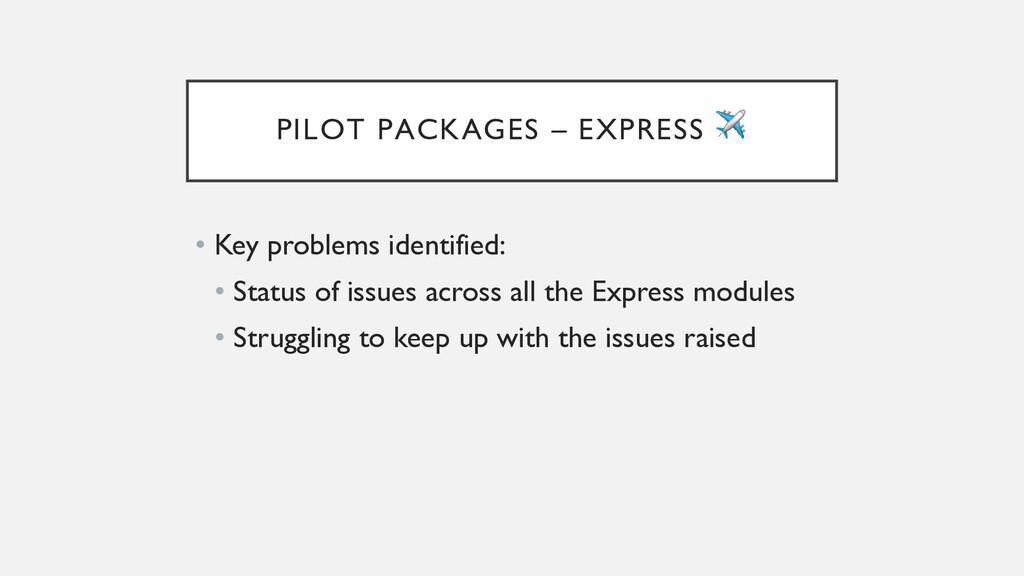The image size is (1024, 576).
Task: Click the dash between PACKAGES and EXPRESS
Action: (x=559, y=130)
